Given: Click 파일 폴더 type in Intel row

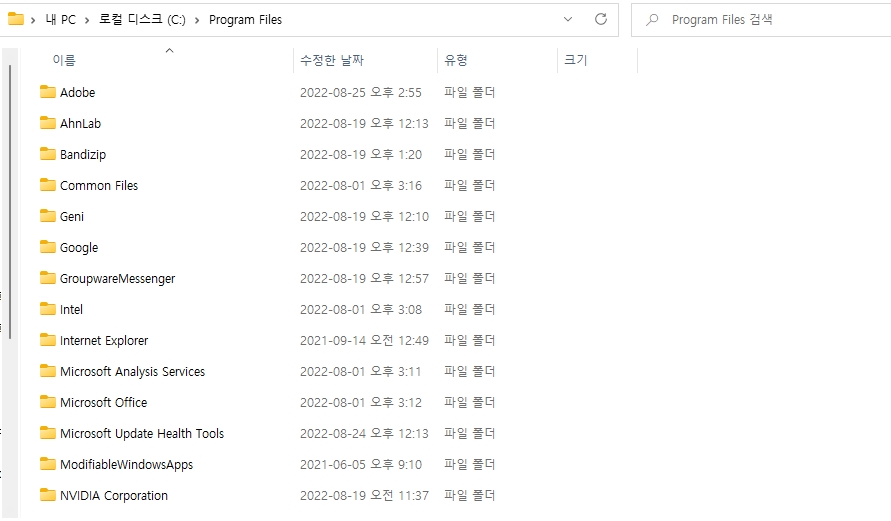Looking at the screenshot, I should (x=469, y=310).
